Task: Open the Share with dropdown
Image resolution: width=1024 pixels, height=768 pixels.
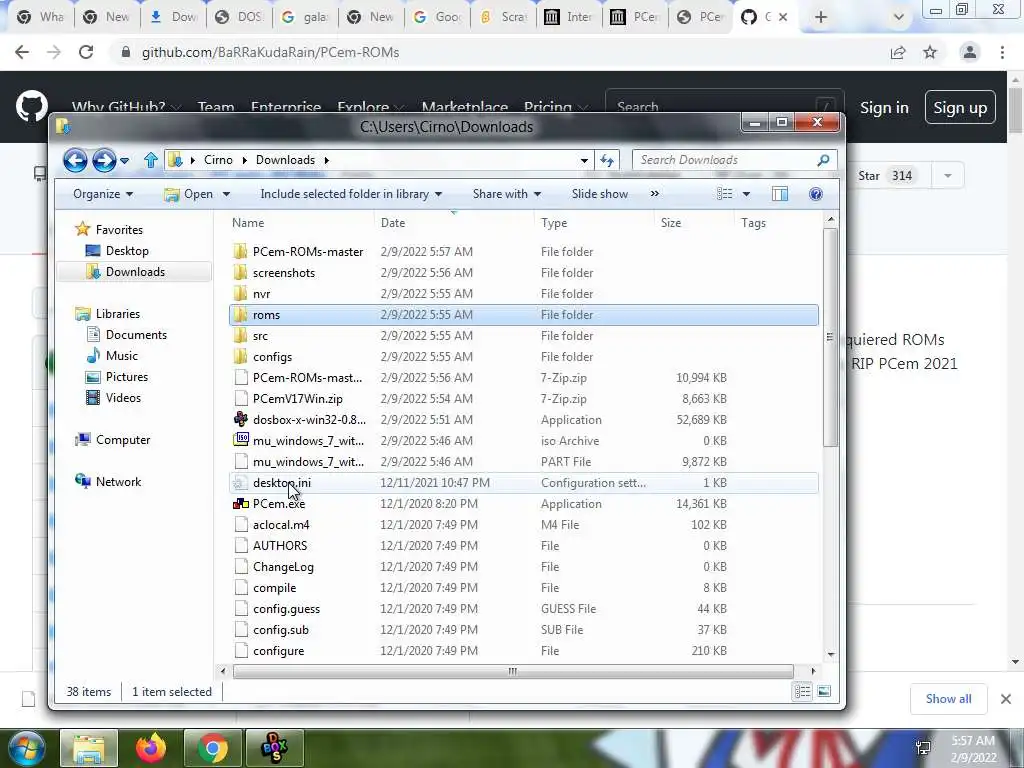Action: pos(507,194)
